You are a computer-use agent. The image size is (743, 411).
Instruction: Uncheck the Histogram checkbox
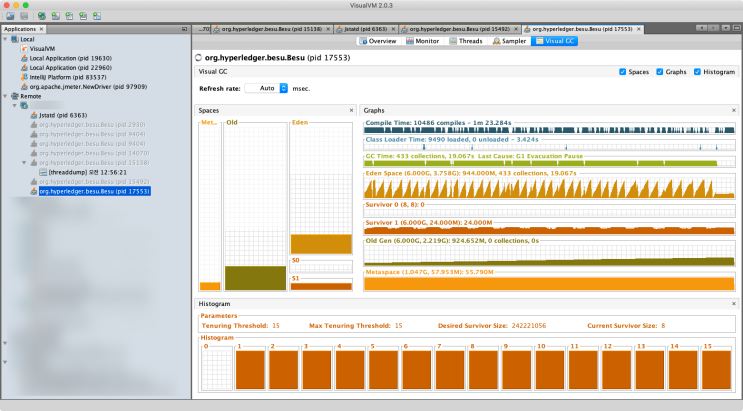pyautogui.click(x=697, y=72)
